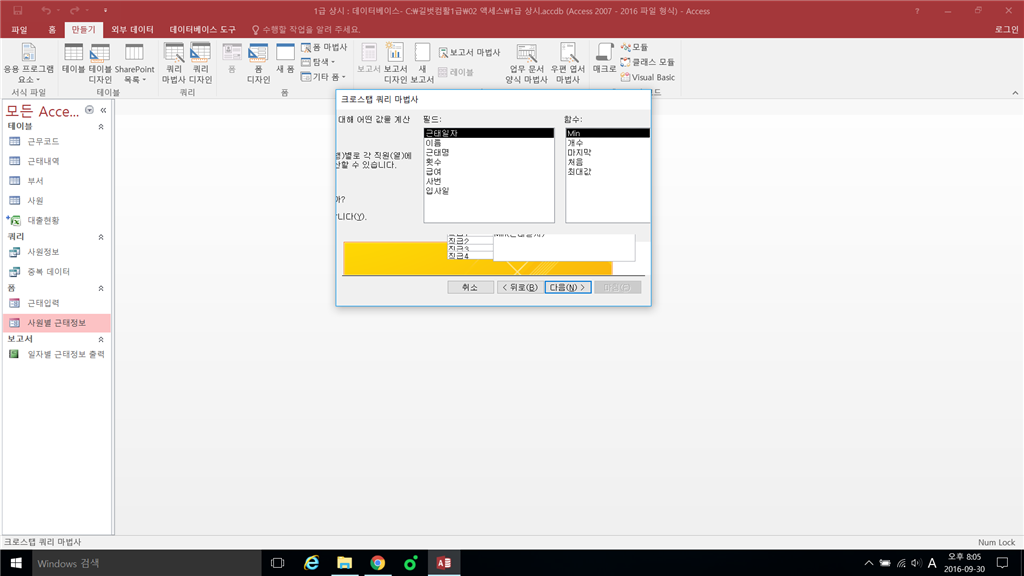This screenshot has width=1024, height=576.
Task: Open 데이터베이스 도구 tab
Action: (x=202, y=29)
